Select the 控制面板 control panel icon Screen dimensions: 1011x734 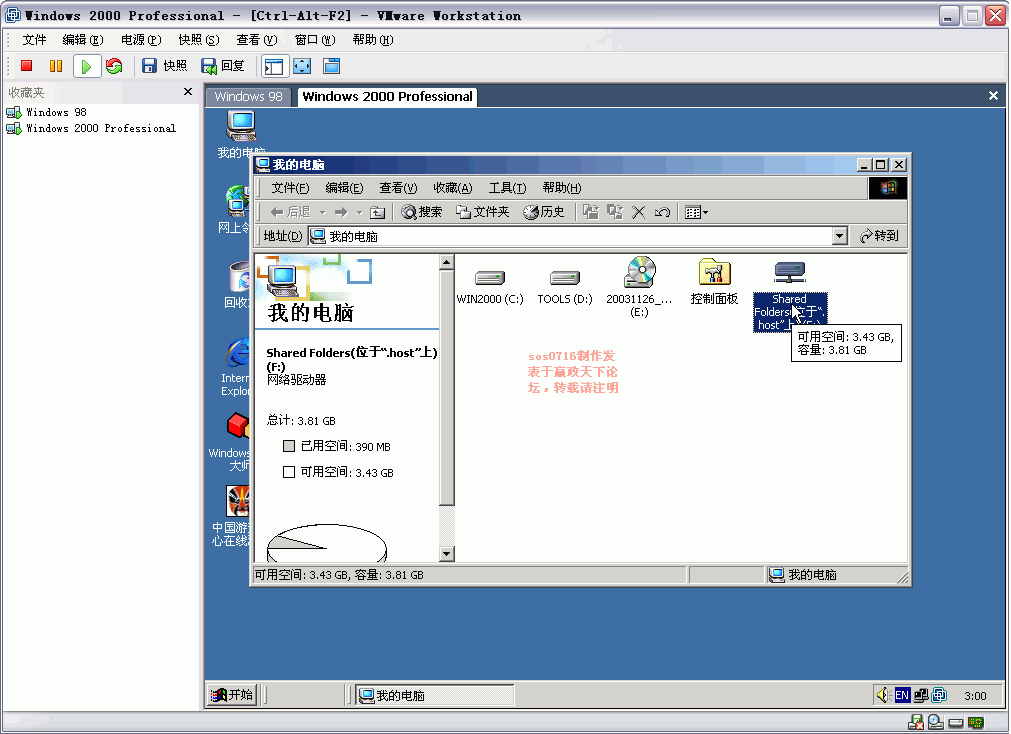(x=714, y=282)
